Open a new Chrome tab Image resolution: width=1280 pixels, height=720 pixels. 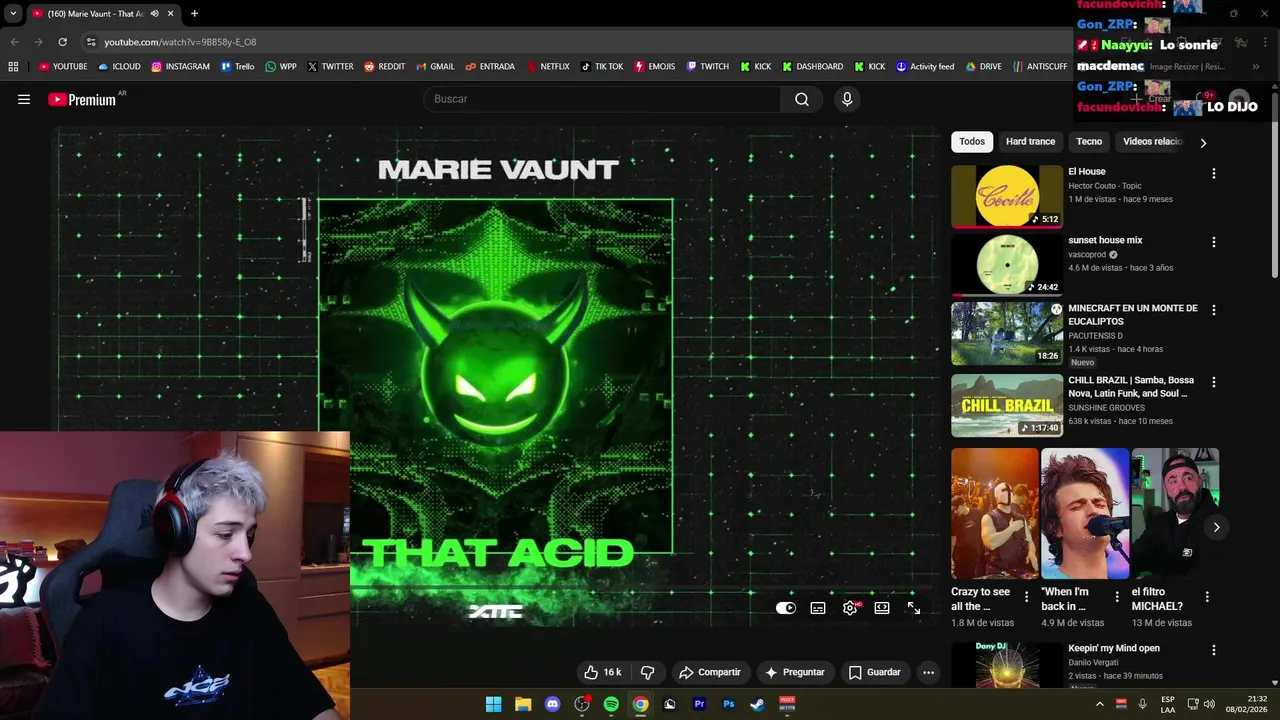pos(194,14)
